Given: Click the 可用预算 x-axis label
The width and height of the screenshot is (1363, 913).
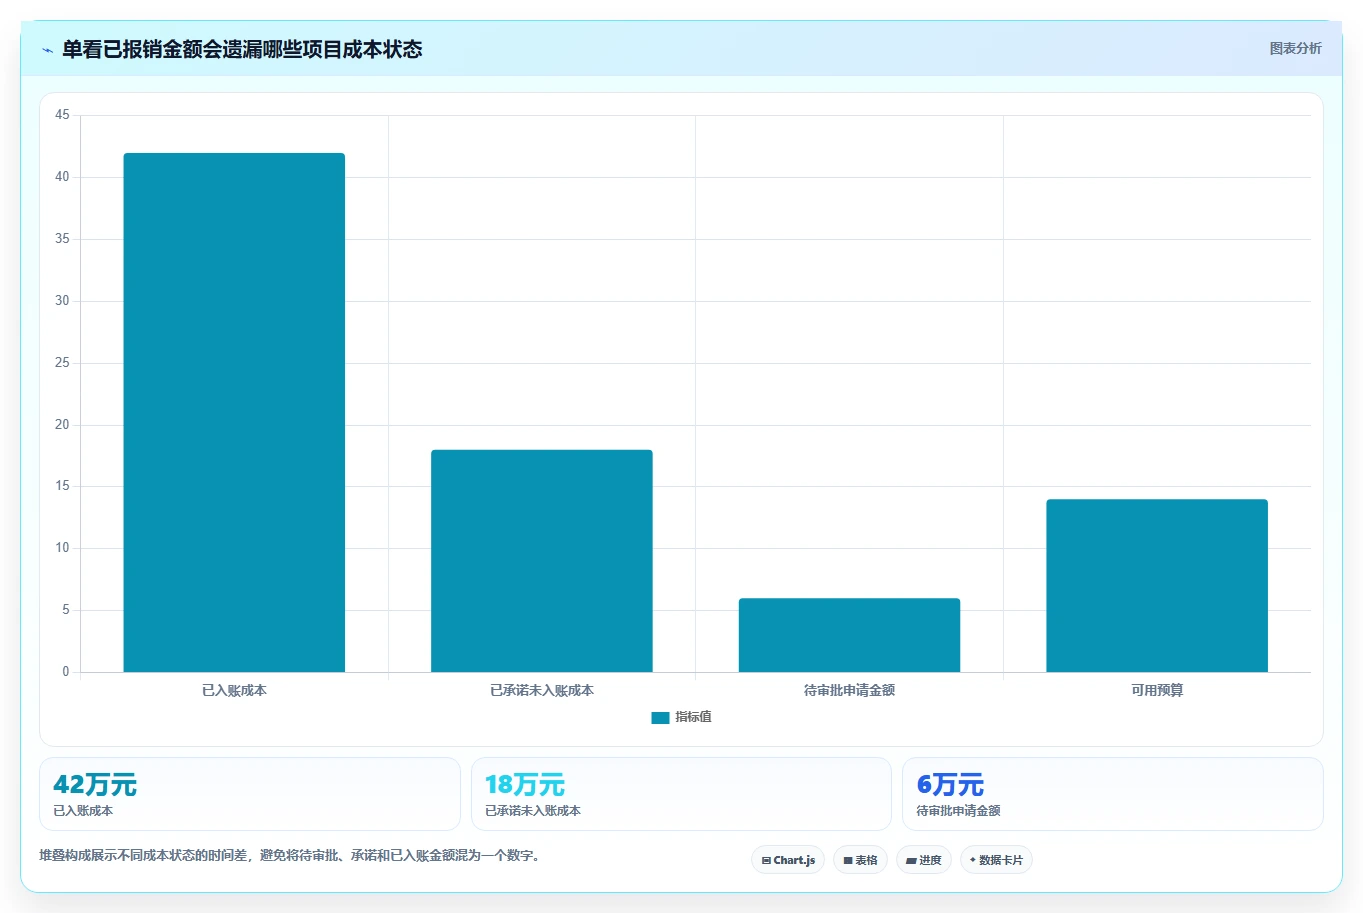Looking at the screenshot, I should pos(1157,690).
